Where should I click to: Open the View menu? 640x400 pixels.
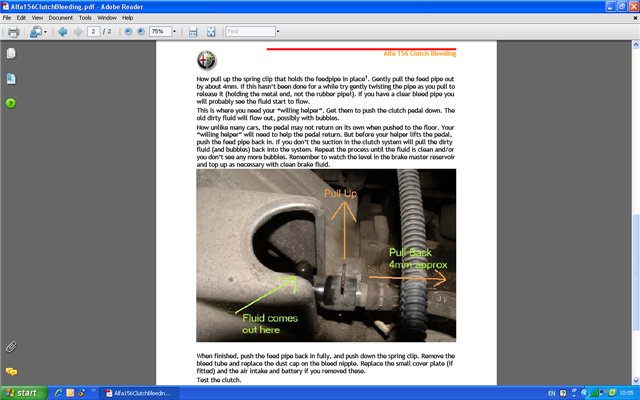click(38, 18)
